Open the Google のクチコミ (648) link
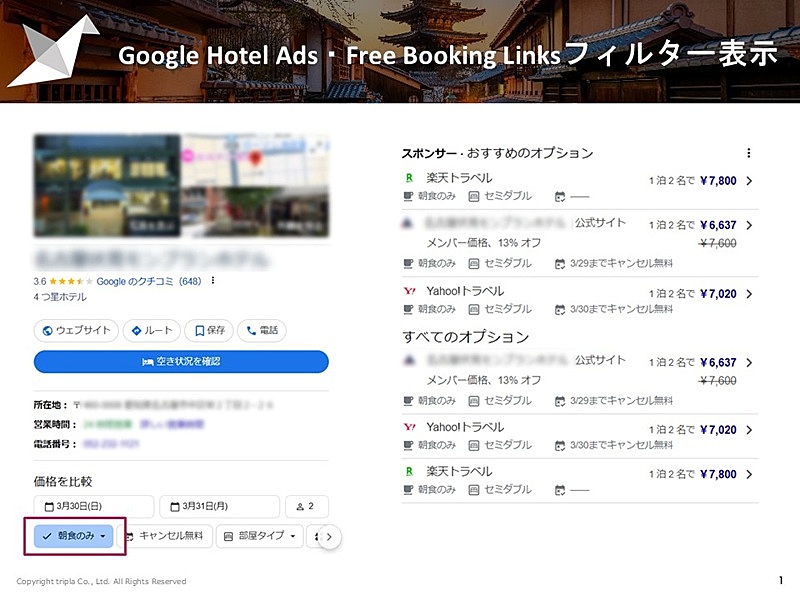 (148, 281)
